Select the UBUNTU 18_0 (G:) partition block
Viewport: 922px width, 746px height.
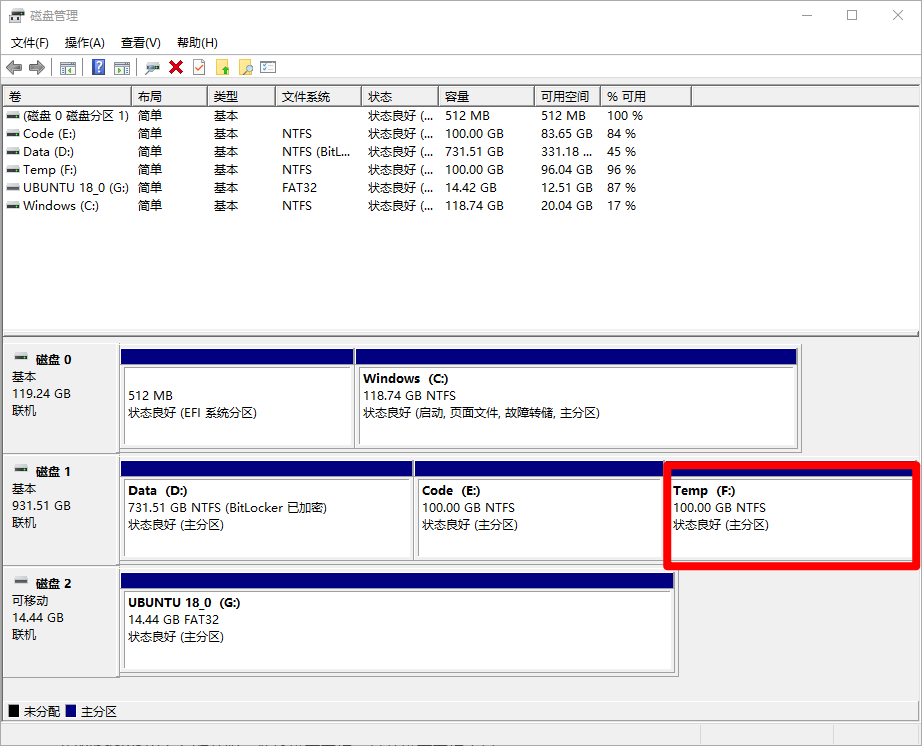pyautogui.click(x=397, y=622)
